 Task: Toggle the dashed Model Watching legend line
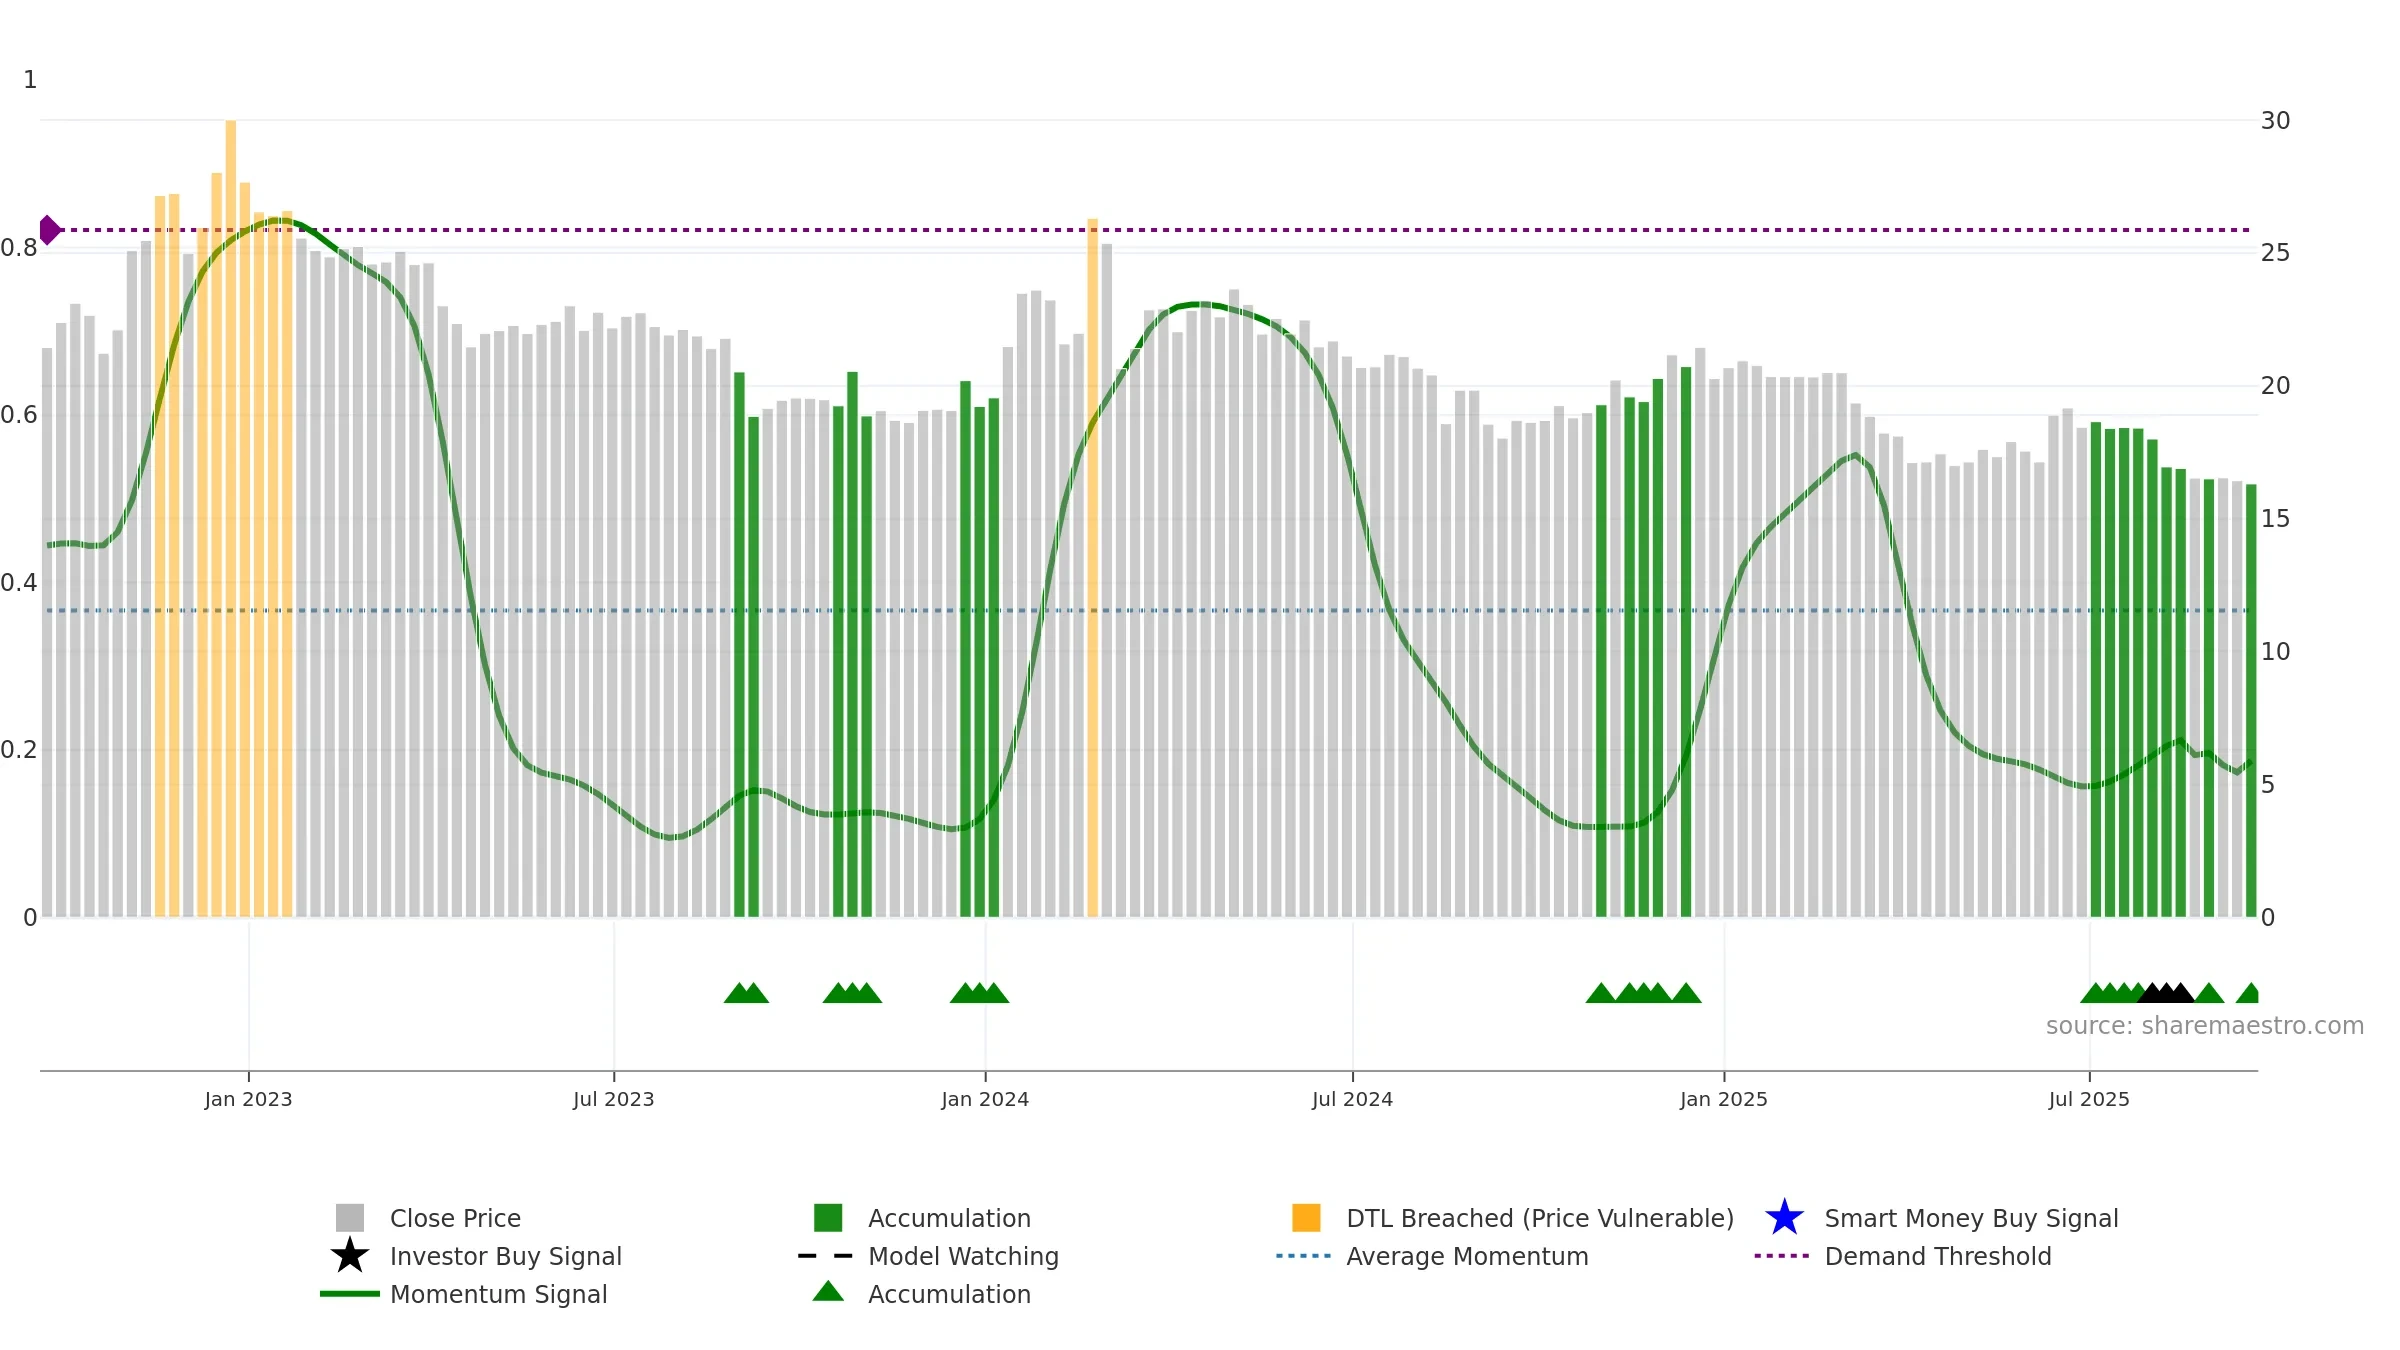(826, 1256)
